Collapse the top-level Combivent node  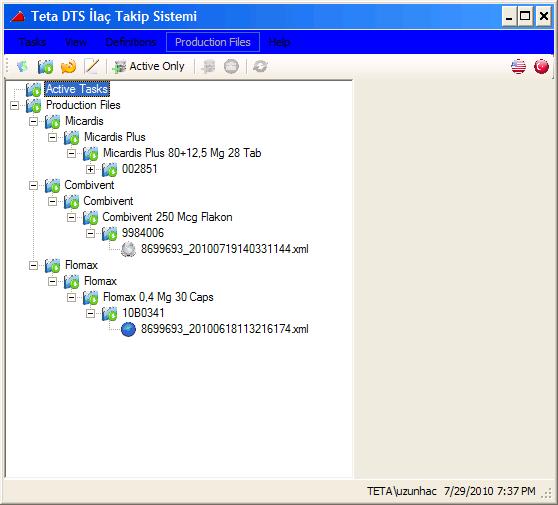tap(33, 185)
